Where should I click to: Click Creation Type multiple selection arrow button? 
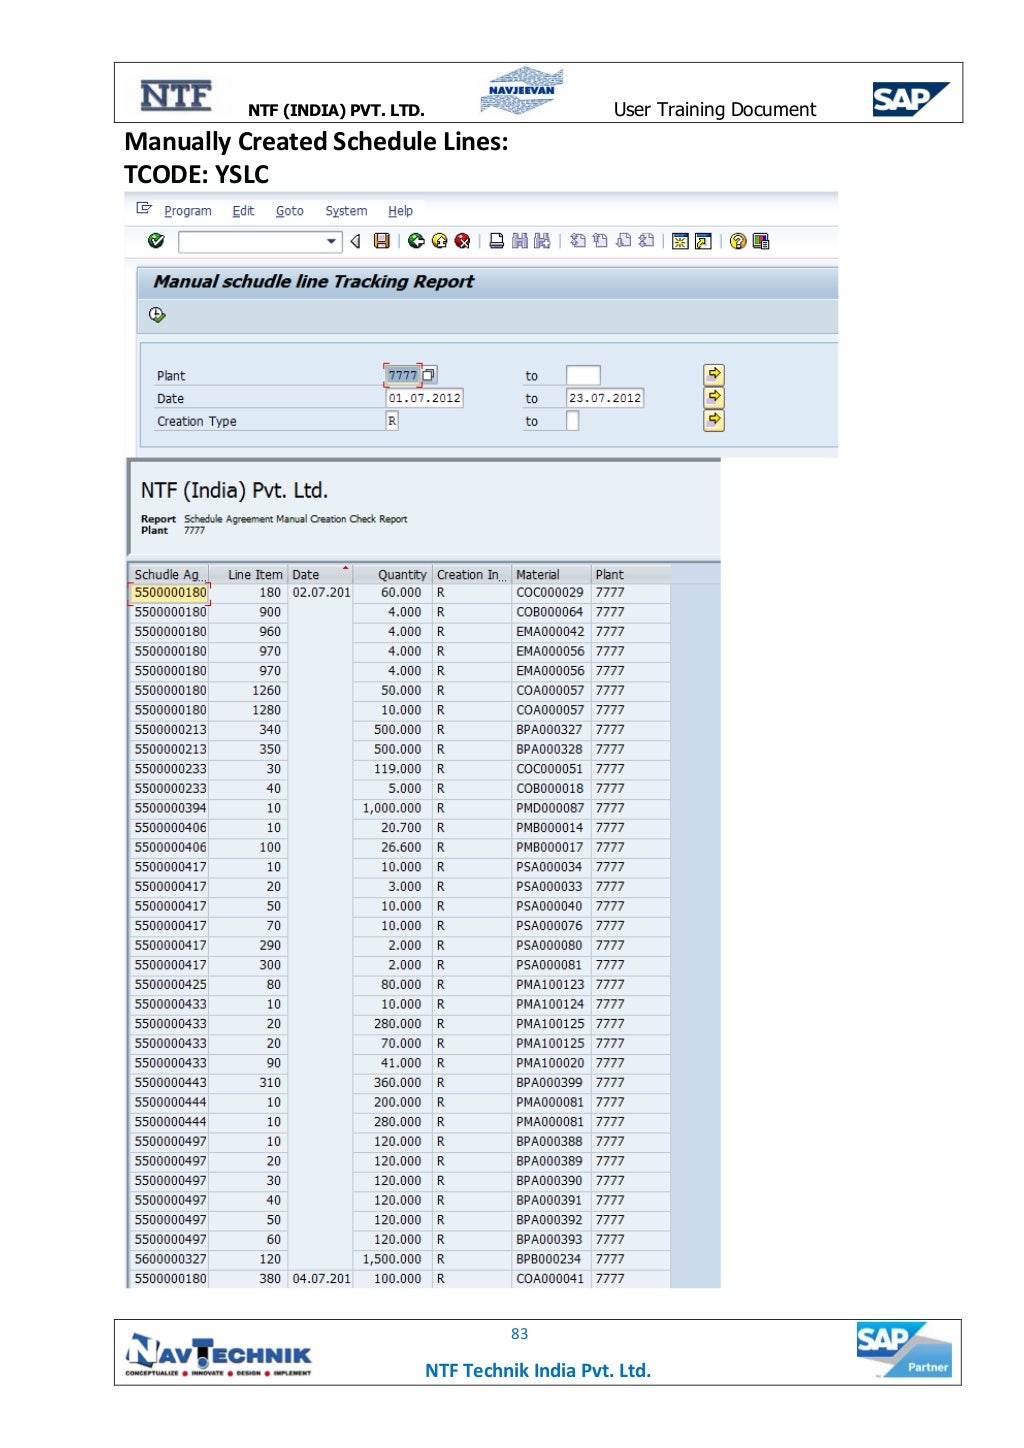(x=714, y=420)
